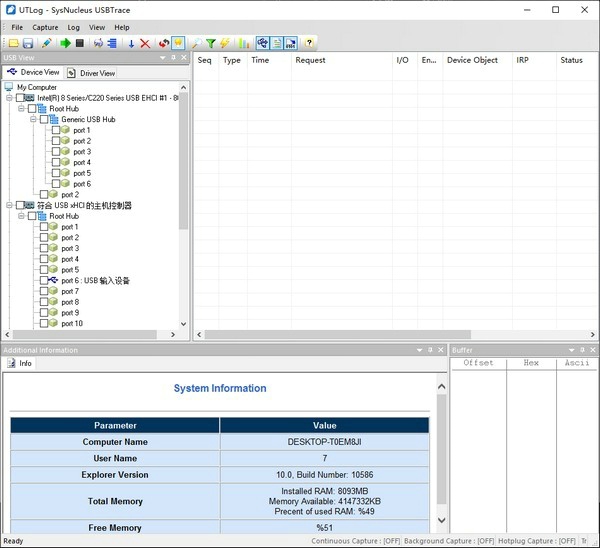Collapse the first Root Hub node

pos(20,108)
